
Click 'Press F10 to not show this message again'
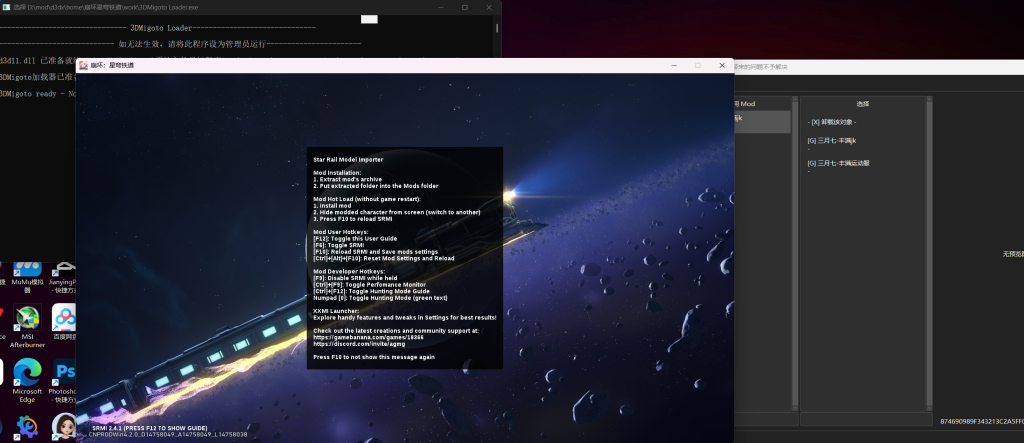(x=374, y=357)
